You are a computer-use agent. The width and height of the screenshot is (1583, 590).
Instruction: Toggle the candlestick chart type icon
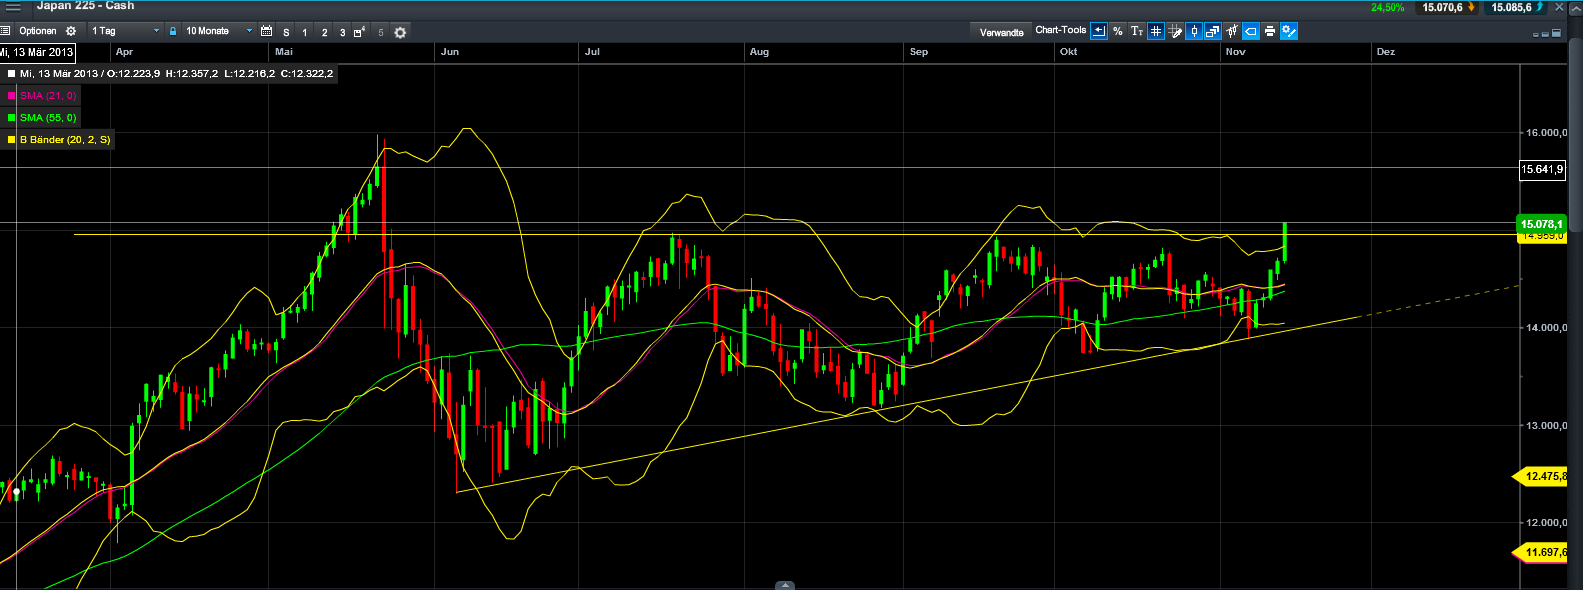[x=1194, y=31]
